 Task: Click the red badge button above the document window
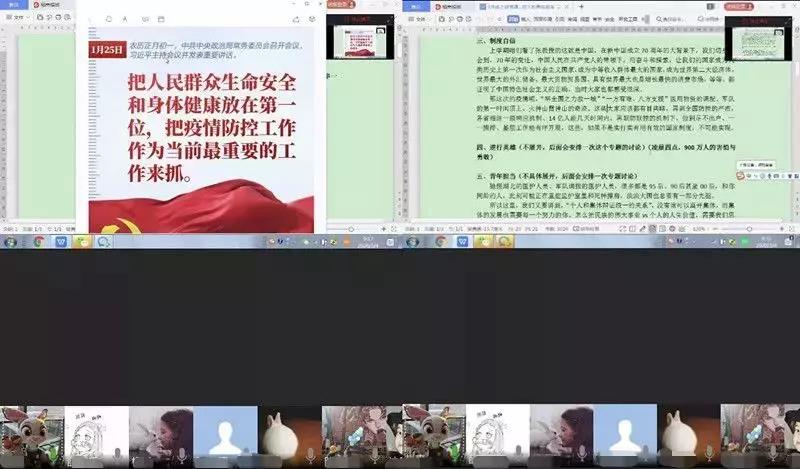[739, 7]
